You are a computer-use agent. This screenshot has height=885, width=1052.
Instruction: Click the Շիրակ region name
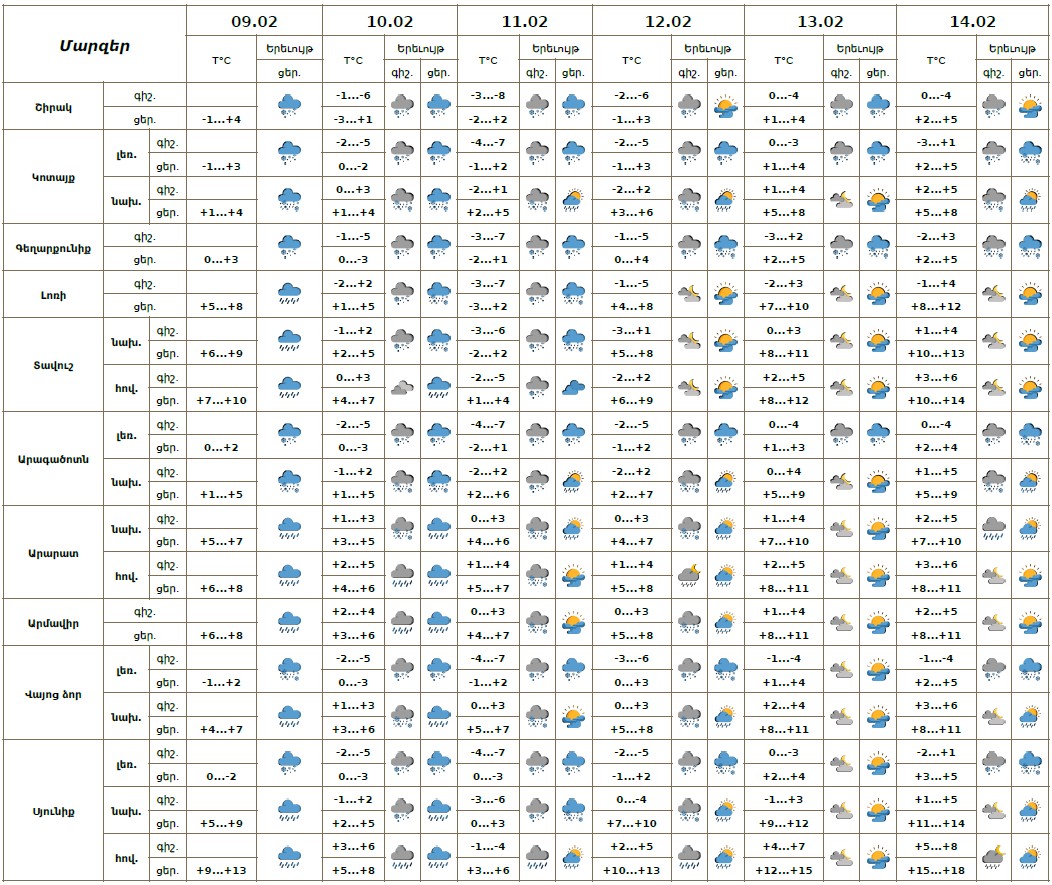click(52, 107)
